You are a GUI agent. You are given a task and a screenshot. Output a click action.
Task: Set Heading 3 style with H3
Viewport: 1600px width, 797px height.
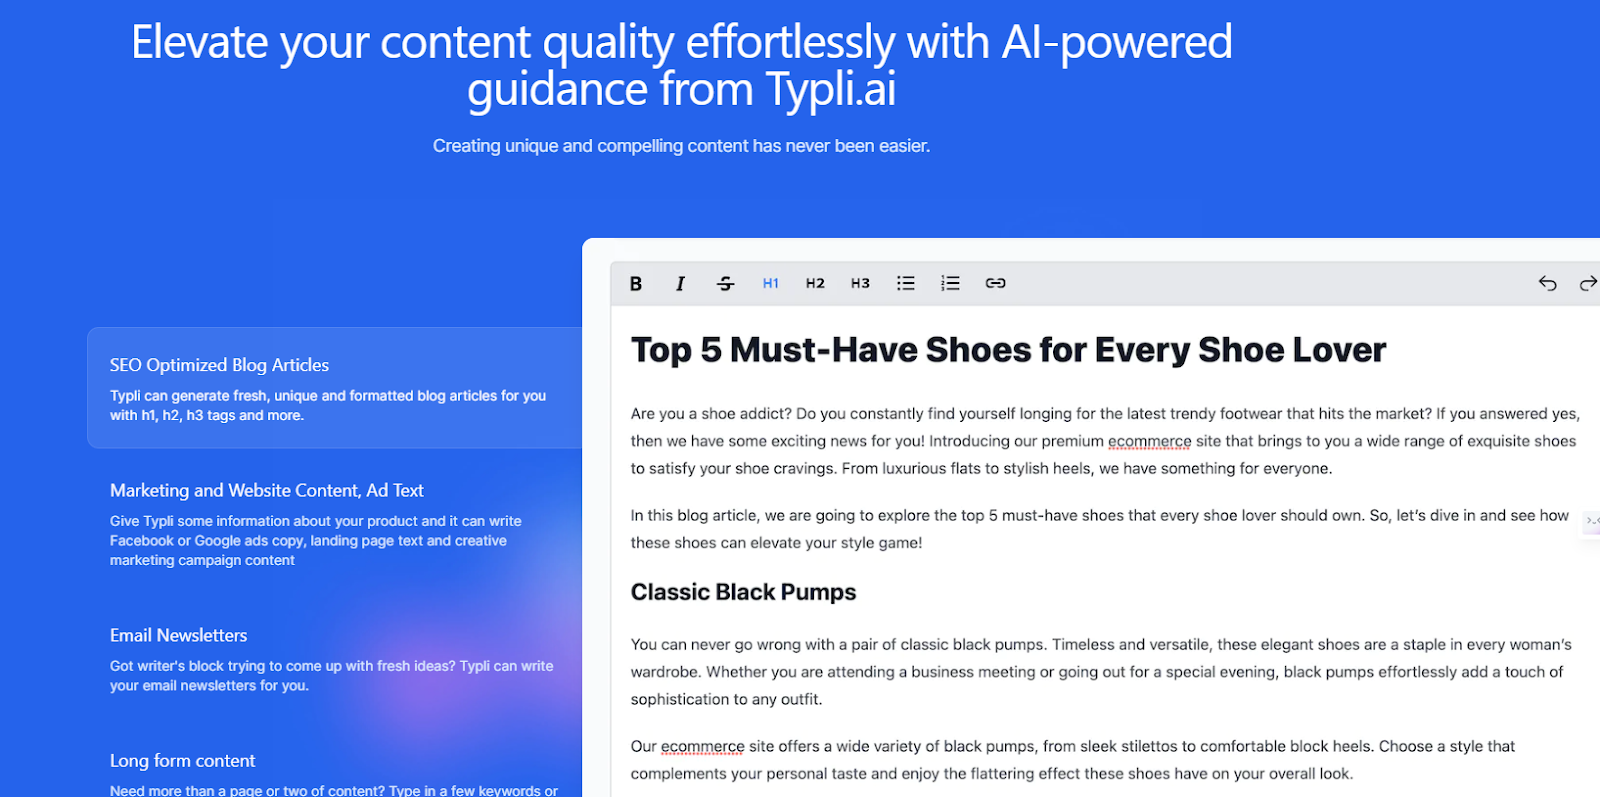(861, 284)
